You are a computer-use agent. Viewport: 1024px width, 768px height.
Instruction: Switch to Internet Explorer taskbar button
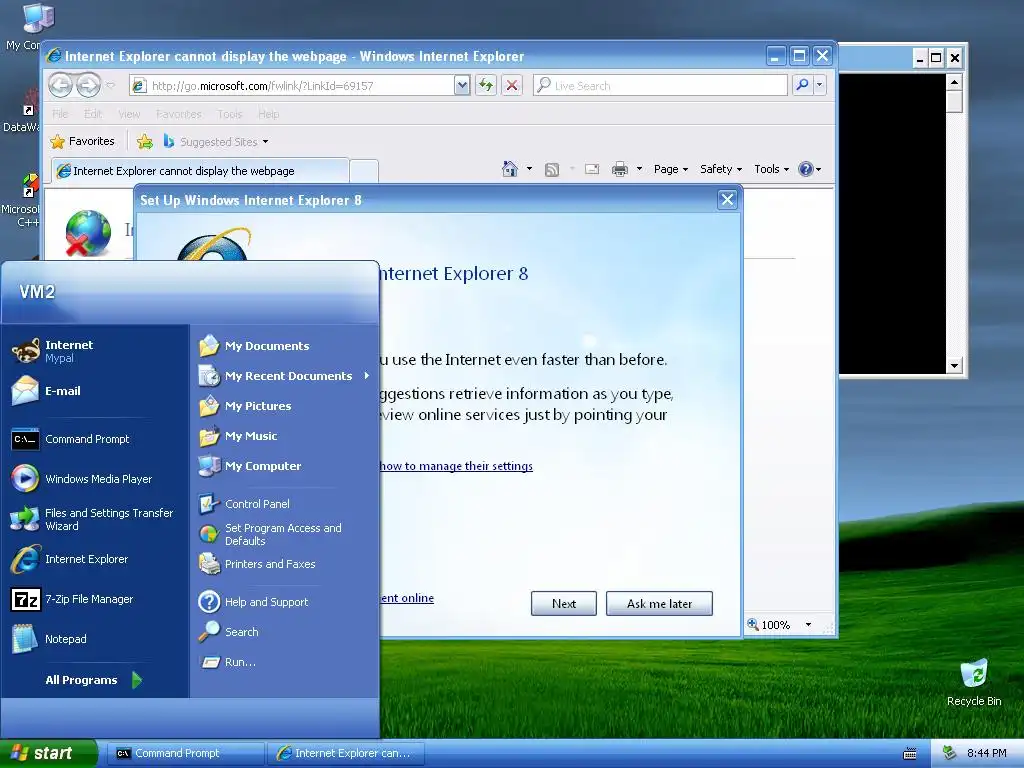(x=346, y=754)
